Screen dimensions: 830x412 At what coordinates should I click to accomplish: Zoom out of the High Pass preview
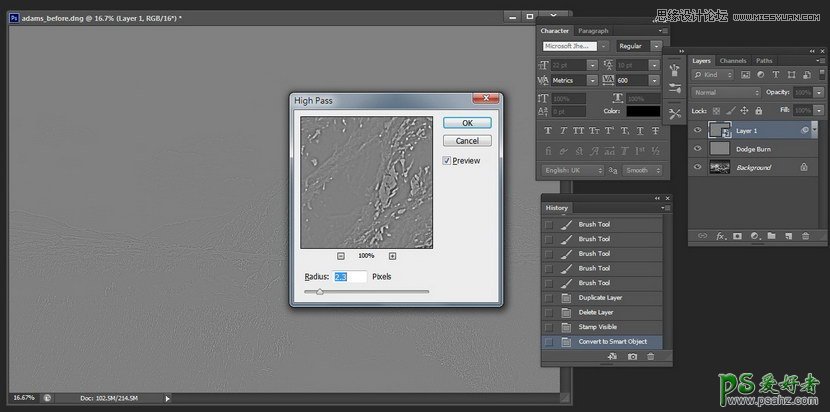341,256
